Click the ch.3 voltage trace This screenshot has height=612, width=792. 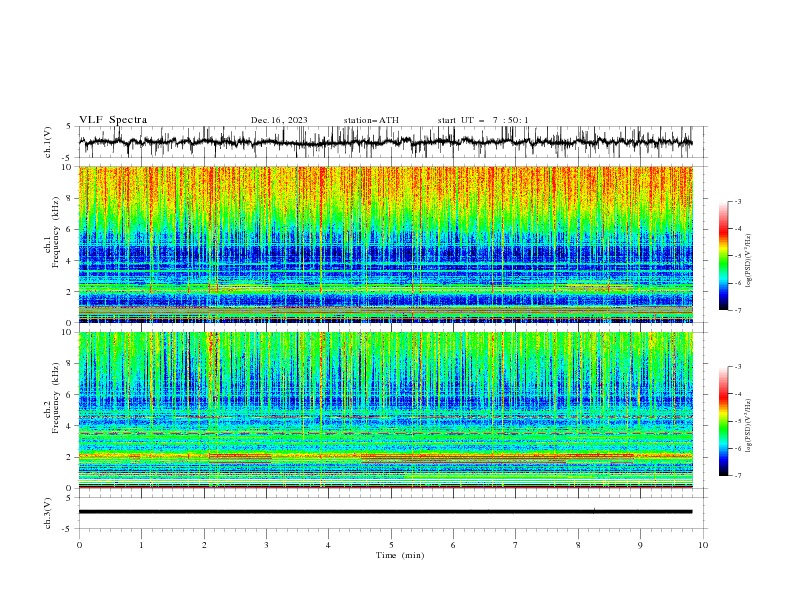pos(385,512)
